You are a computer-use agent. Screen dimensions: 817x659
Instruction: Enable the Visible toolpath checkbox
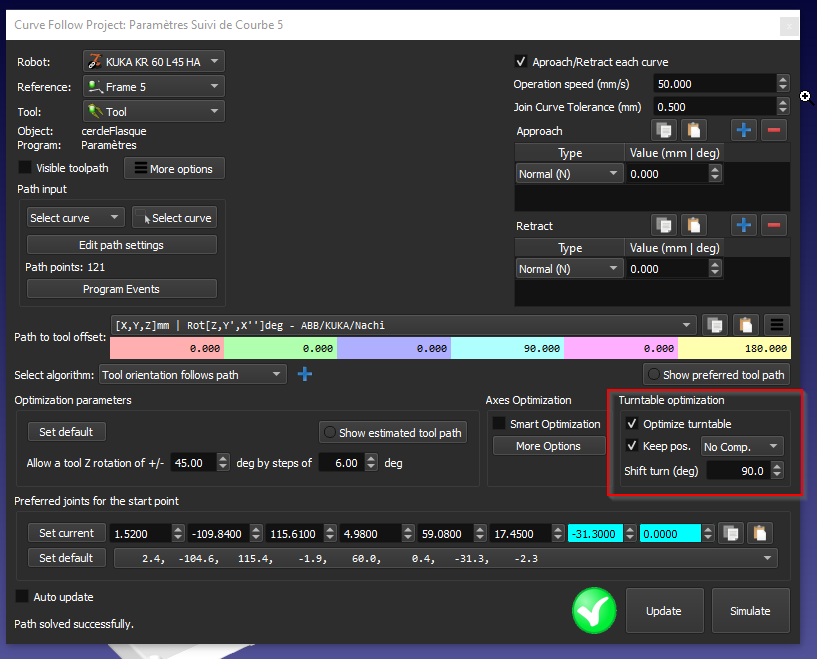[x=26, y=168]
